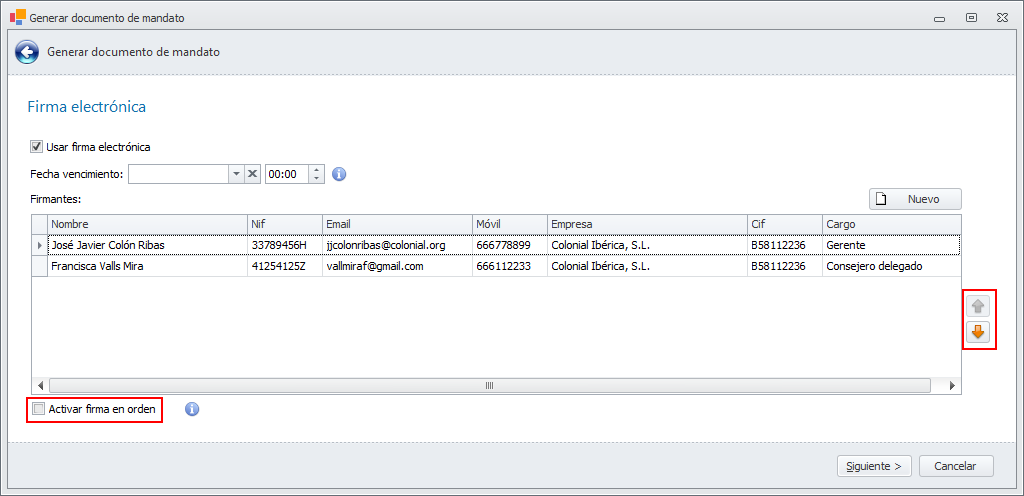Close the Generar documento de mandato window

click(x=1002, y=18)
